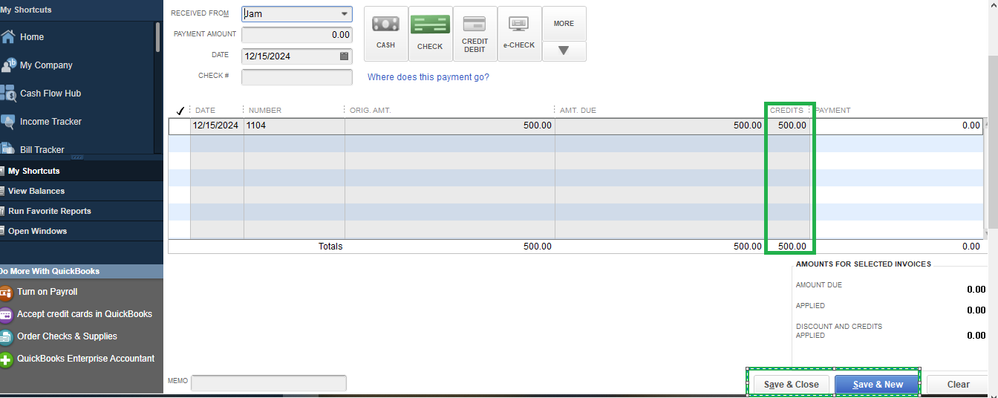Select Credit Debit payment method
Screen dimensions: 998x398
pyautogui.click(x=475, y=34)
